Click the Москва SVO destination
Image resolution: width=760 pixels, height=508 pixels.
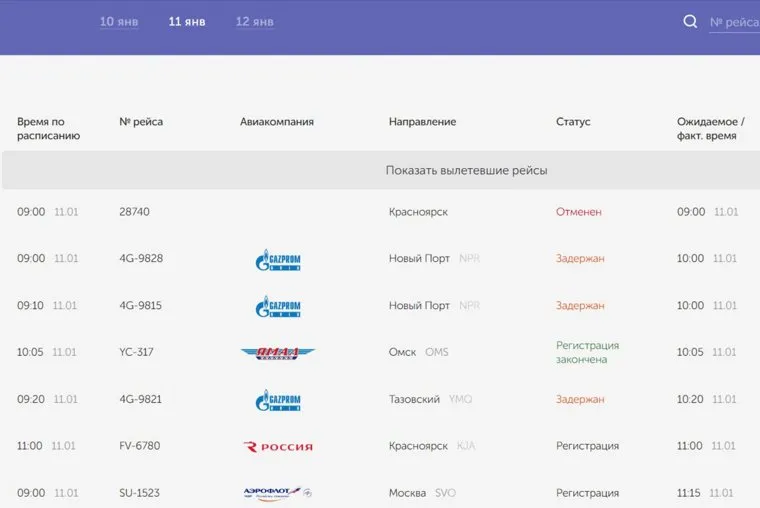point(421,493)
